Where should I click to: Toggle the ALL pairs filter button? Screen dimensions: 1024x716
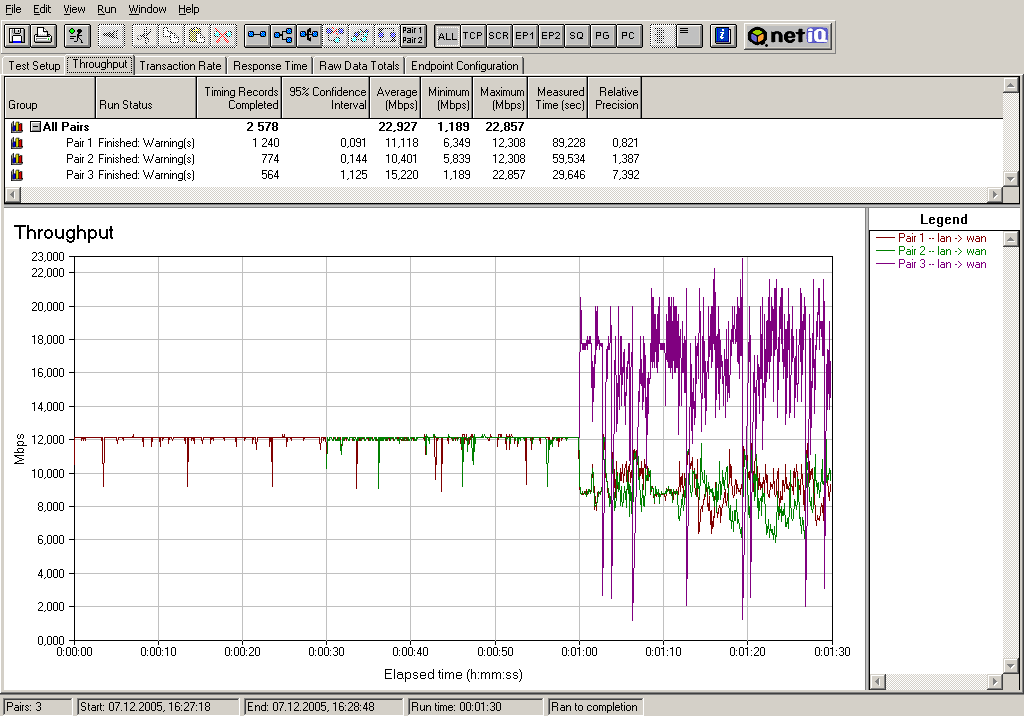(447, 36)
